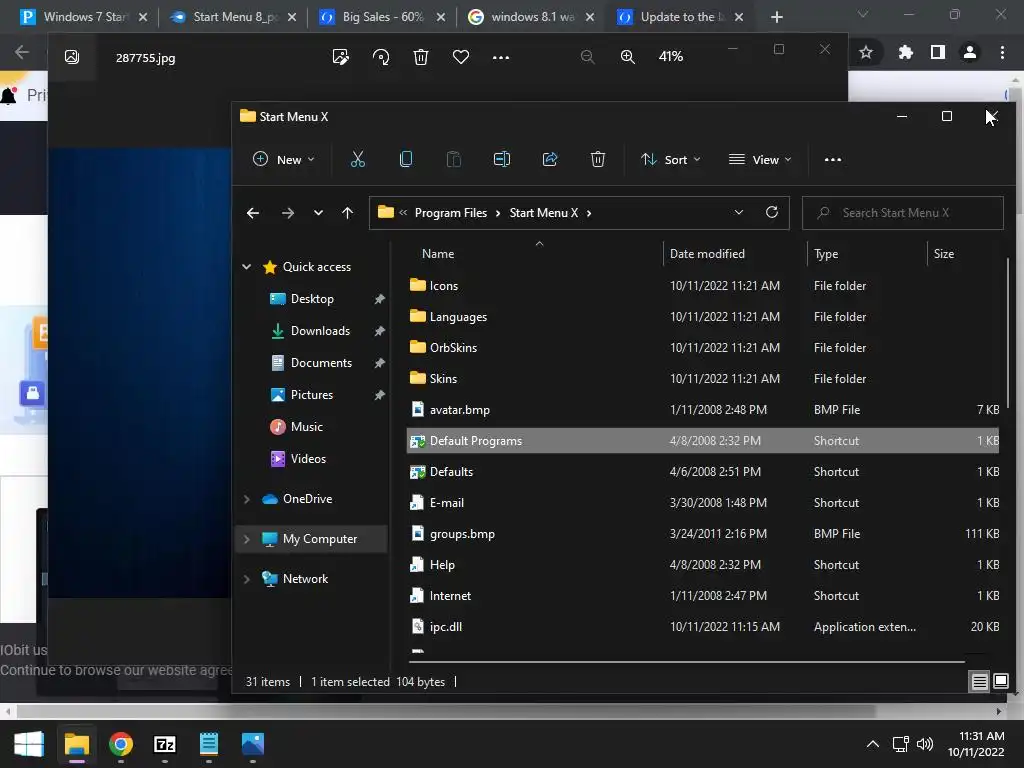Viewport: 1024px width, 768px height.
Task: Click the Photos app edit image icon
Action: 340,57
